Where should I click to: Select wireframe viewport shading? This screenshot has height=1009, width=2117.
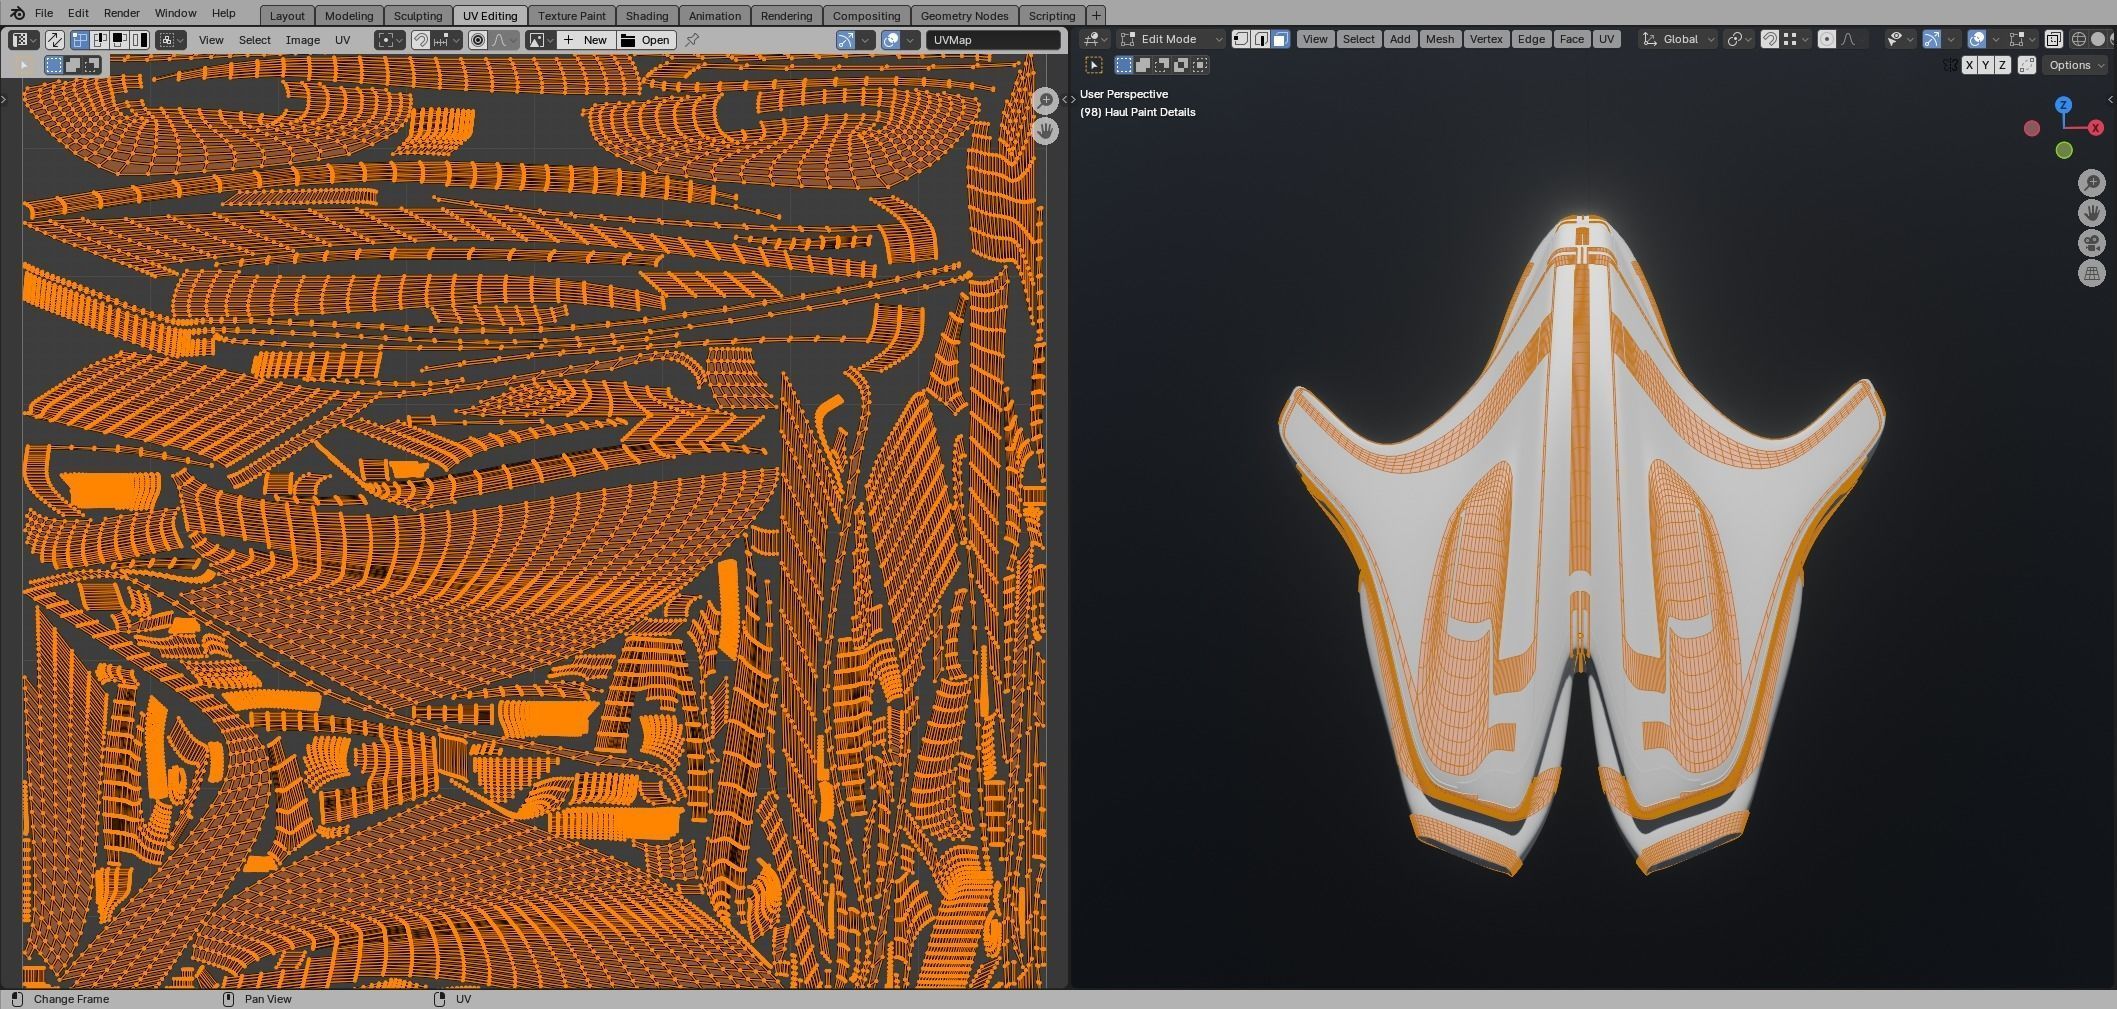pos(2079,39)
